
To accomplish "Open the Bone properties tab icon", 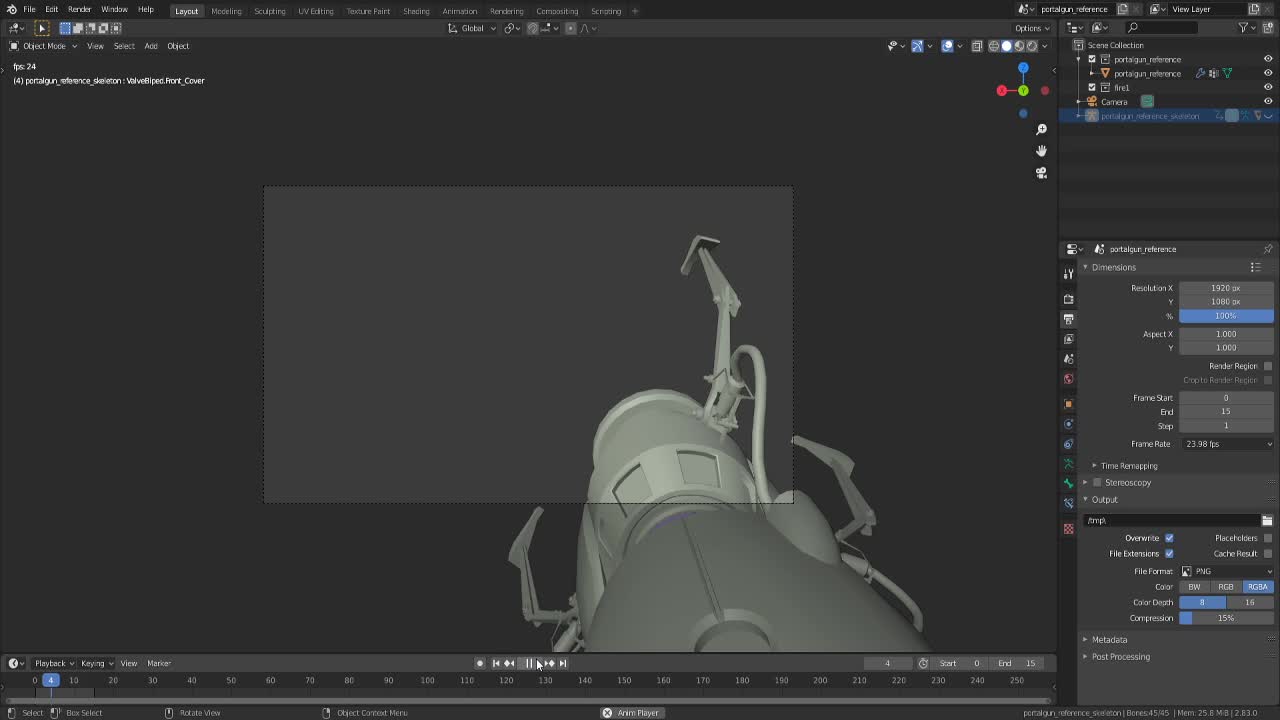I will tap(1068, 484).
